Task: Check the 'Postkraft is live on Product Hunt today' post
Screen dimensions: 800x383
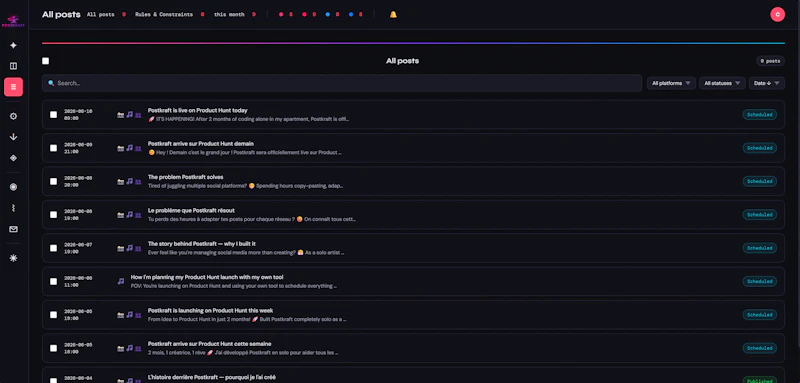Action: pyautogui.click(x=54, y=115)
